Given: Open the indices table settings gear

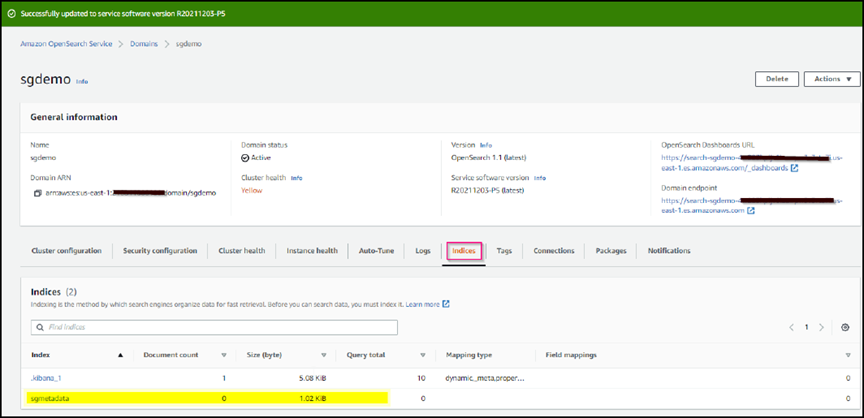Looking at the screenshot, I should (x=845, y=327).
